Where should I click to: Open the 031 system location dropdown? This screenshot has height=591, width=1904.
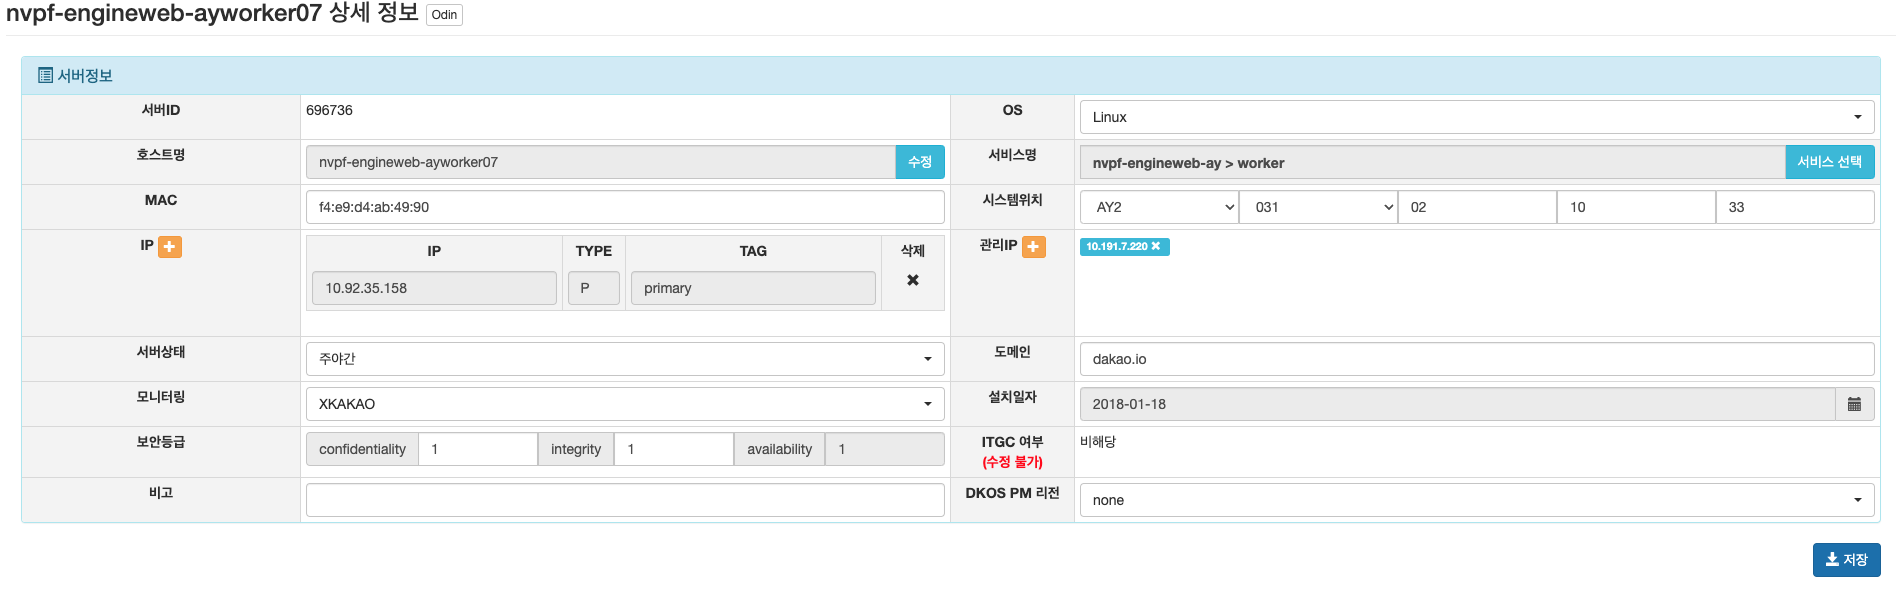[x=1318, y=207]
